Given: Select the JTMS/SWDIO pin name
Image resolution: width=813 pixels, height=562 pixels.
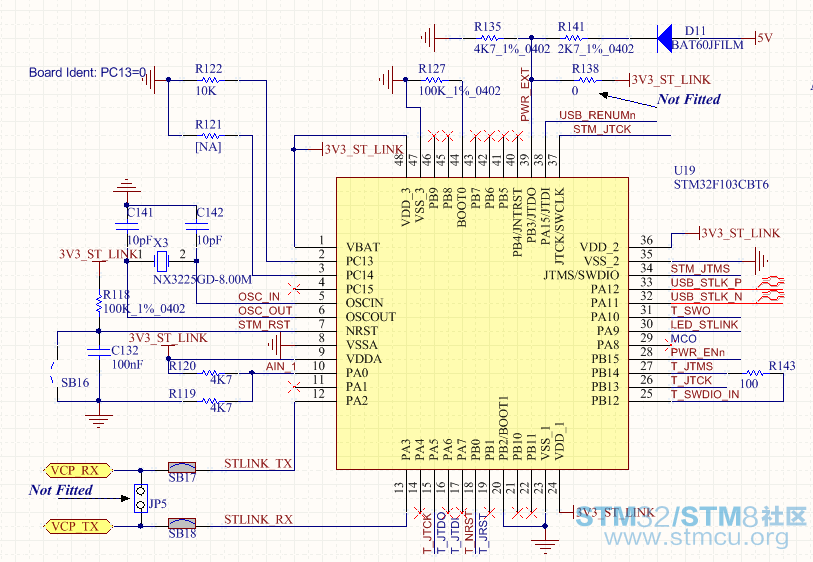Looking at the screenshot, I should 581,275.
